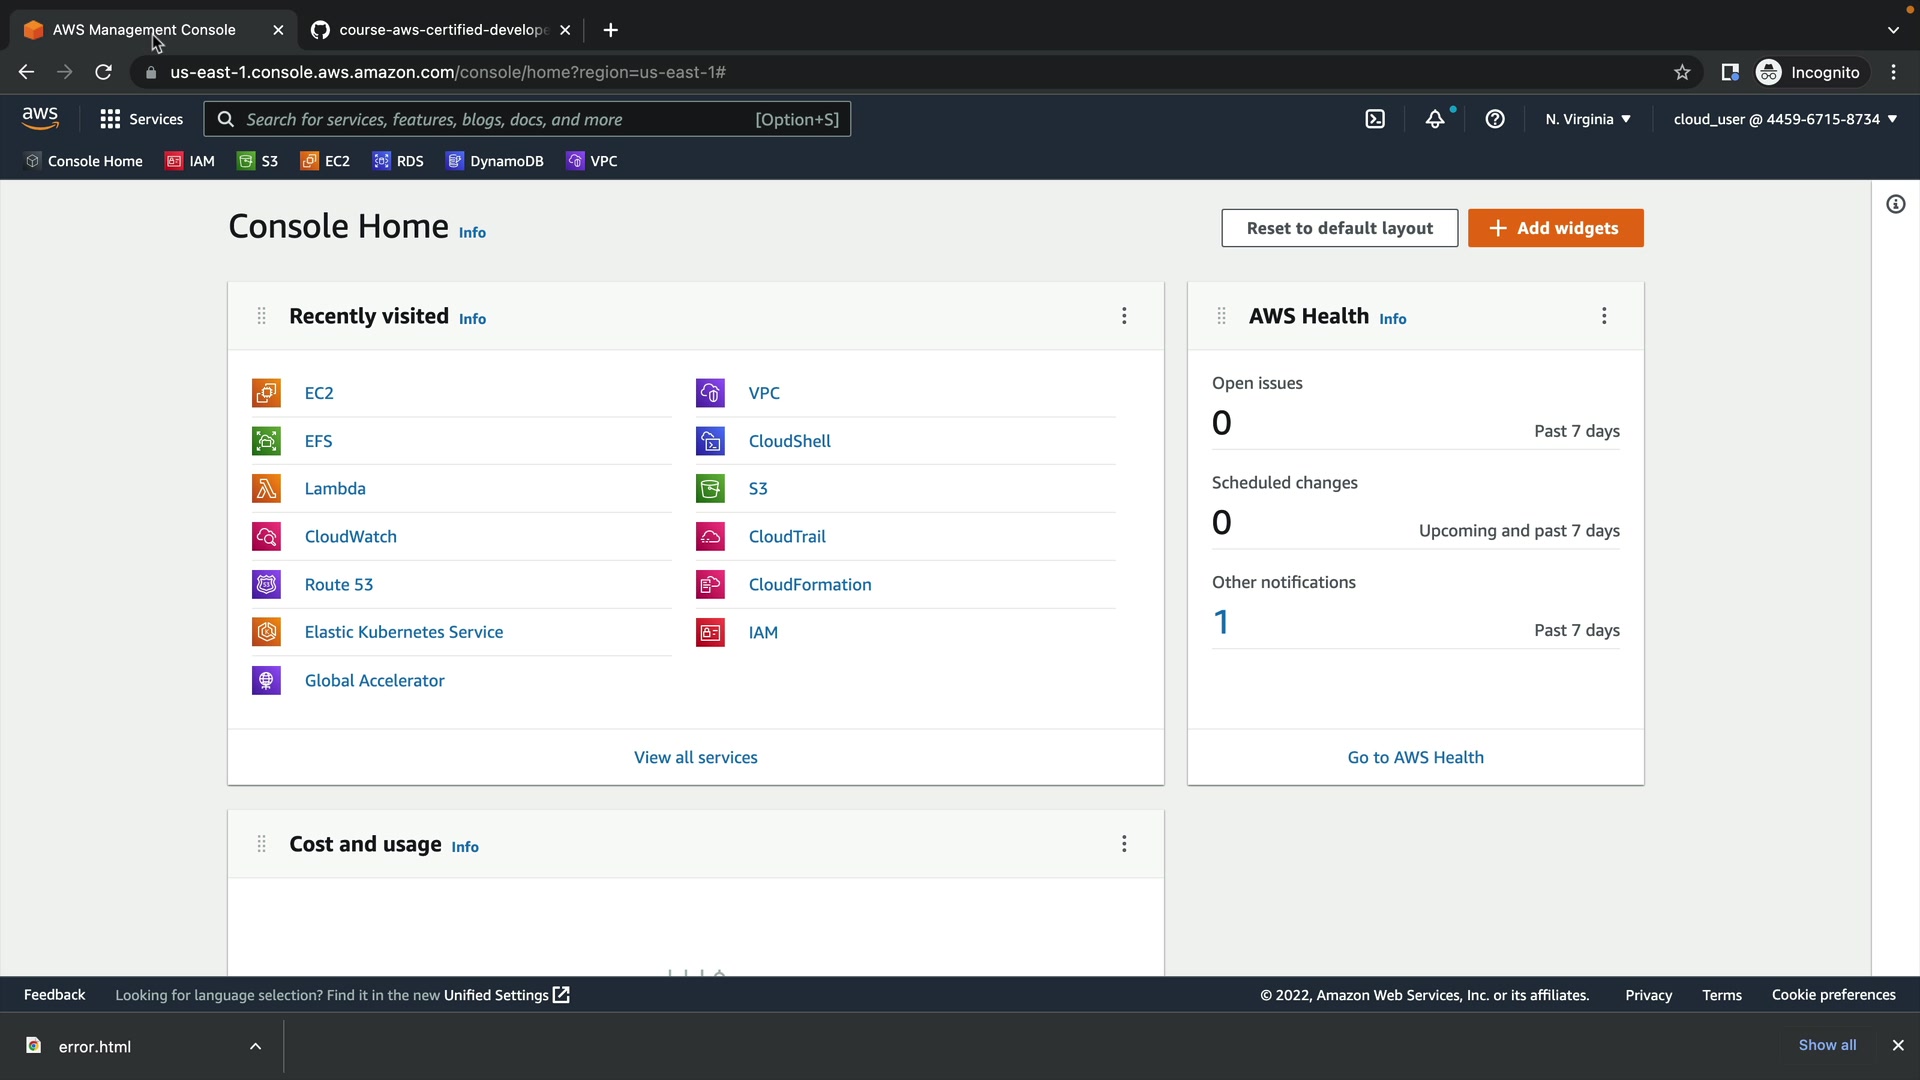The image size is (1920, 1080).
Task: Click the Add widgets button
Action: point(1555,228)
